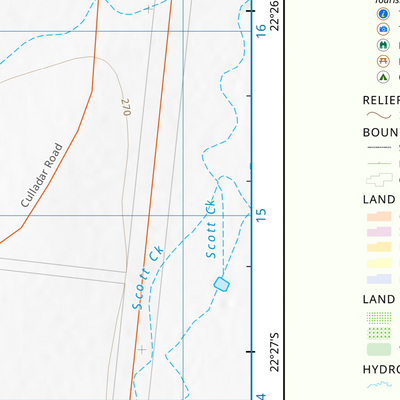Viewport: 400px width, 400px height.
Task: Click the grid number 16
Action: click(x=261, y=31)
